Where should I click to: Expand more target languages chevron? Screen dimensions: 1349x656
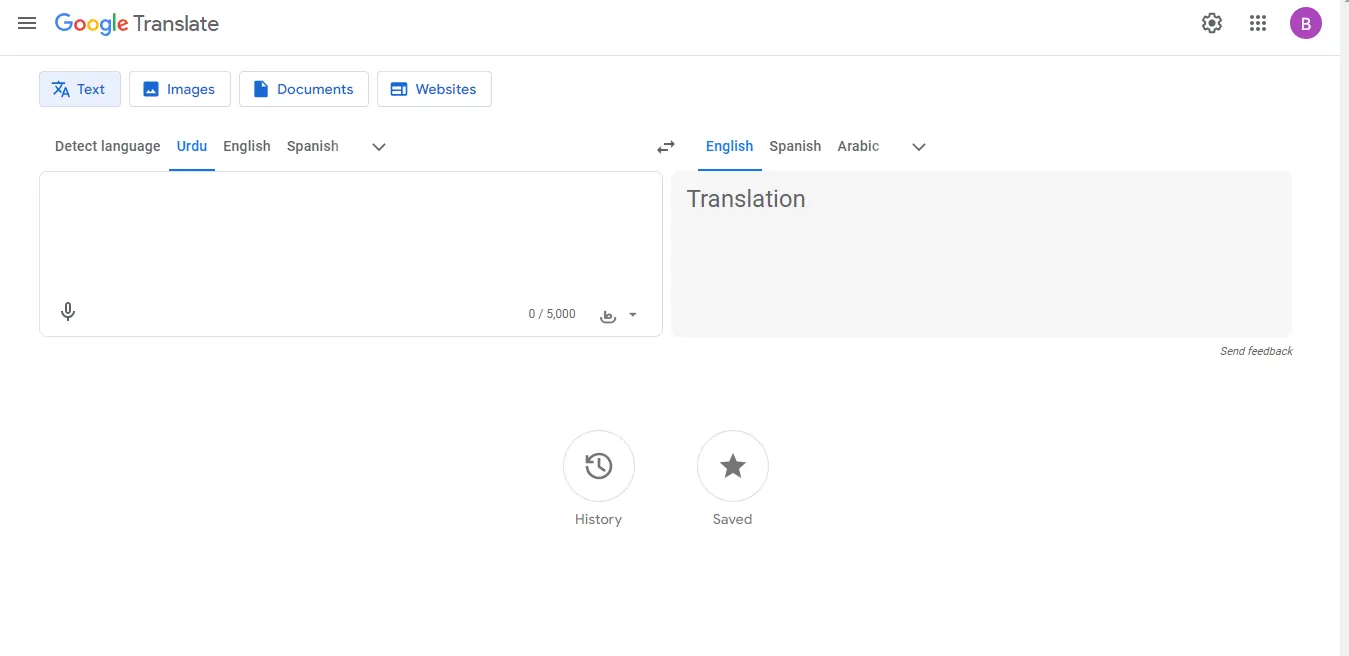pos(919,147)
